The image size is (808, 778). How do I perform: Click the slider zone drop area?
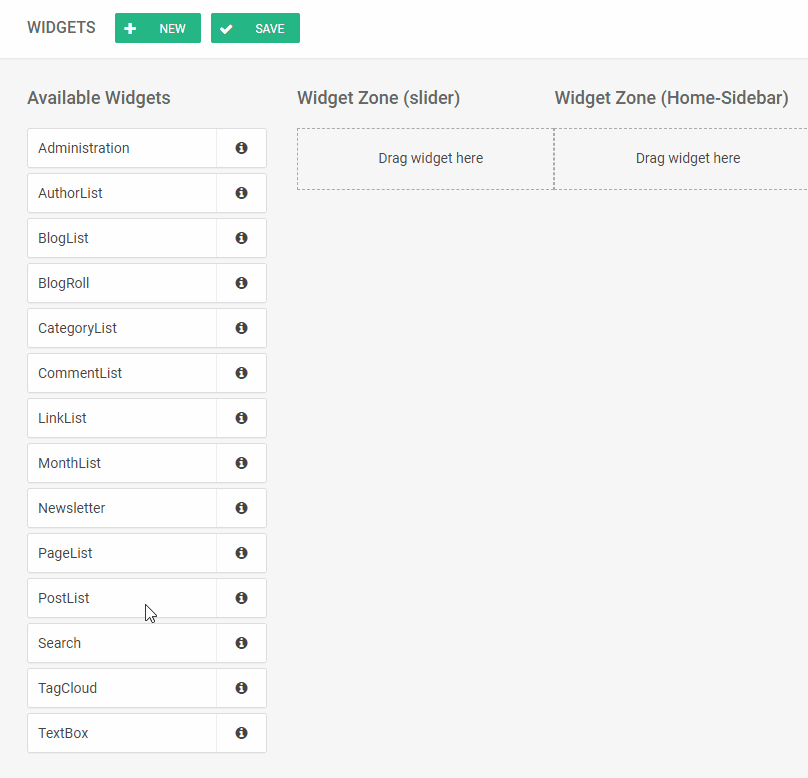pyautogui.click(x=426, y=159)
